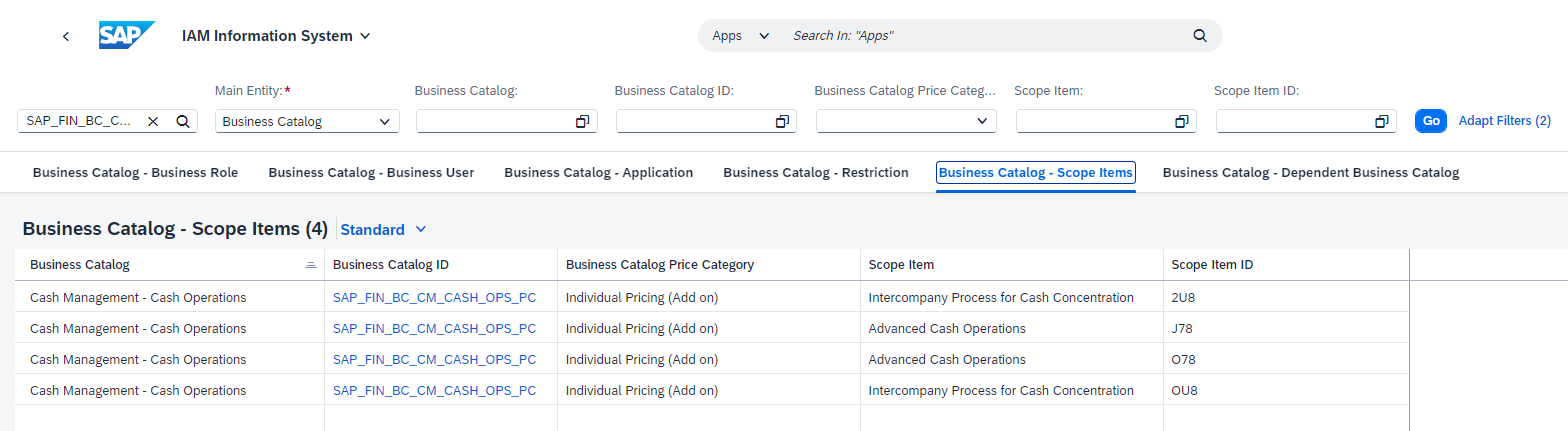1568x431 pixels.
Task: Clear the SAP_FIN_BC_C... search text
Action: click(153, 121)
